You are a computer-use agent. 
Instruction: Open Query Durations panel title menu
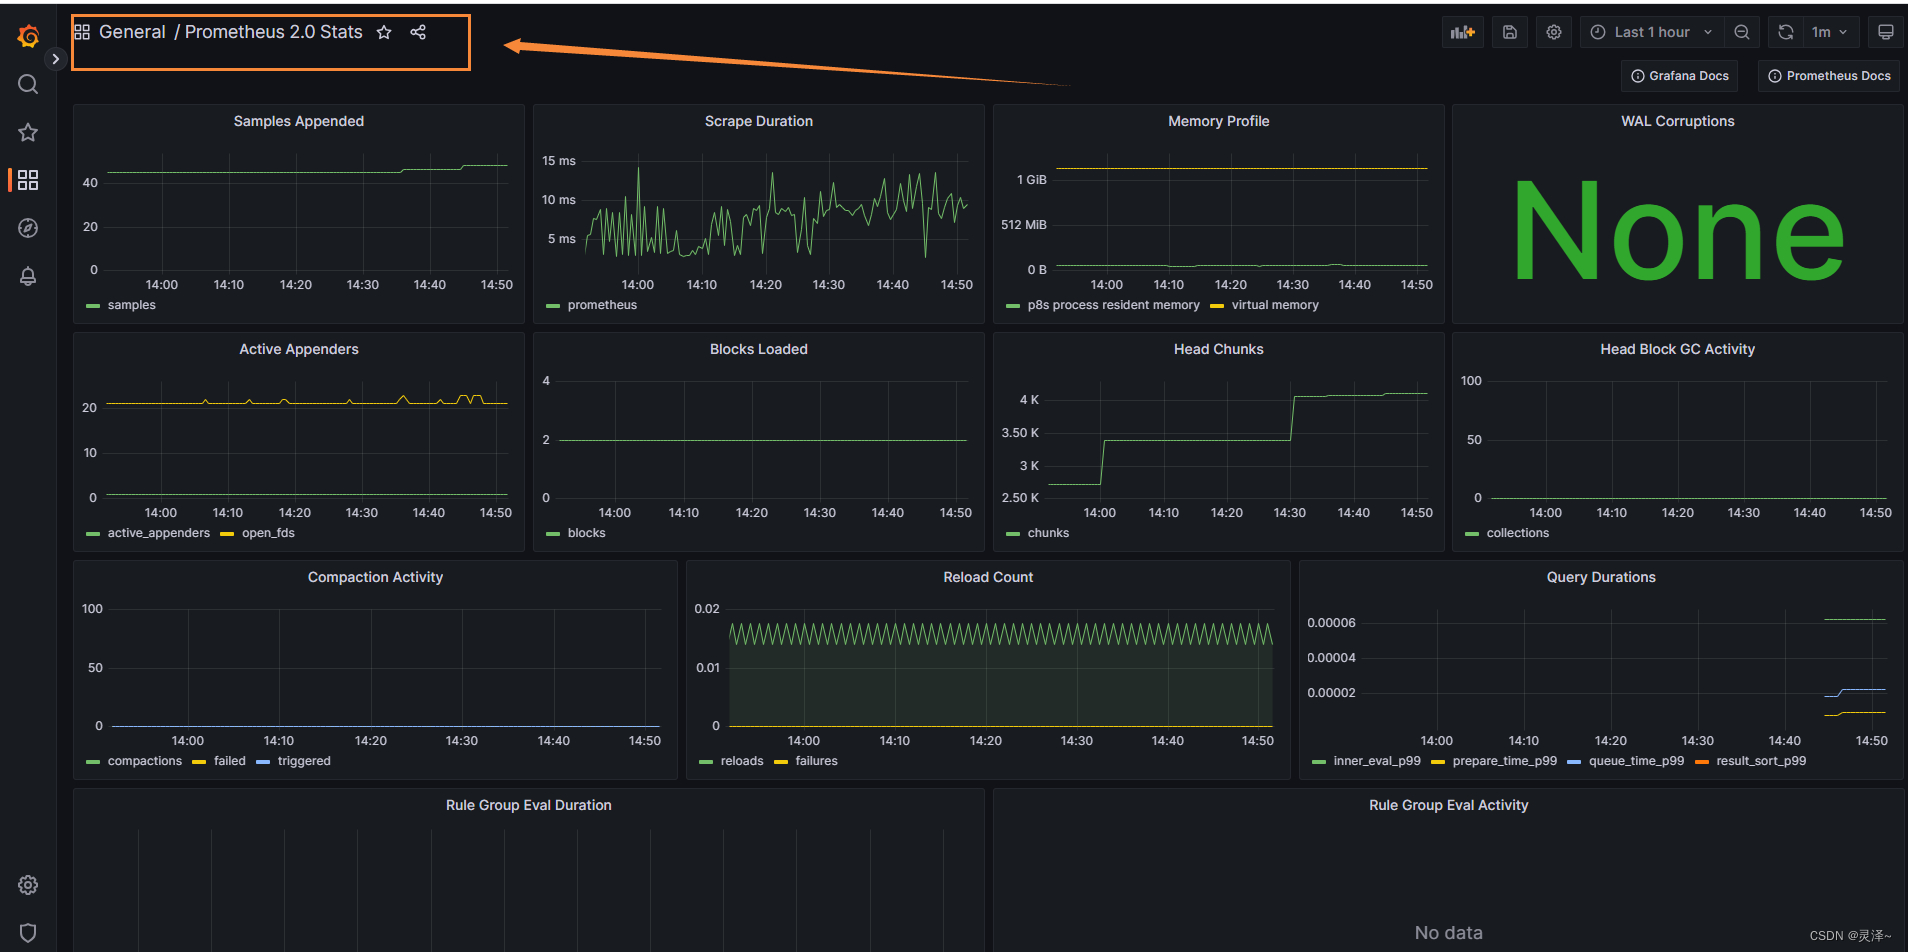click(1601, 577)
